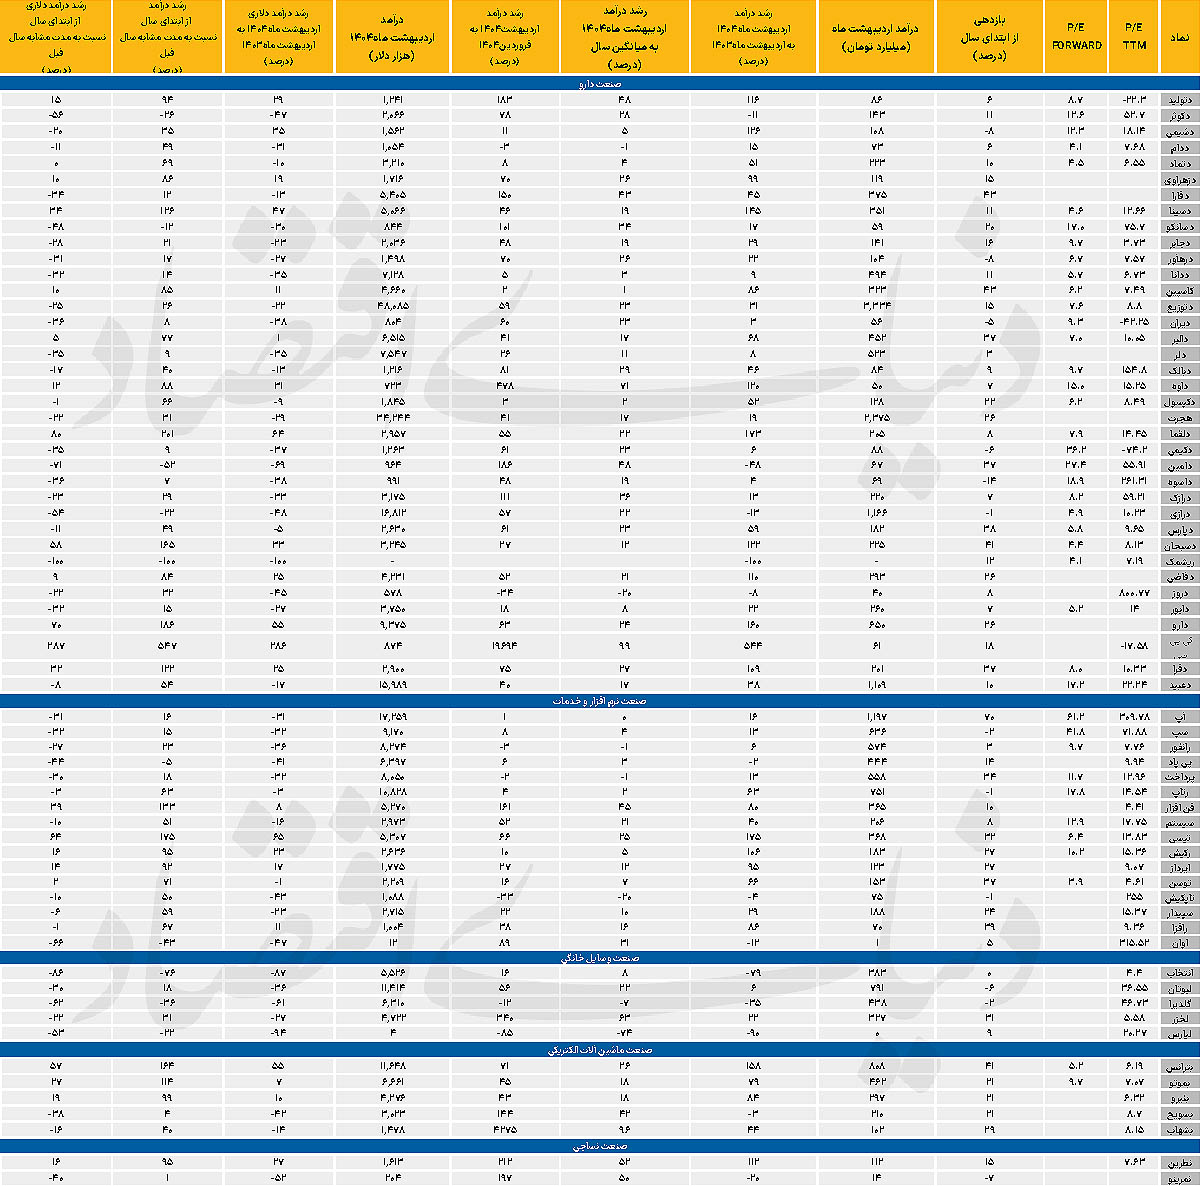Select the symbol 'دزهراوی'

pos(1179,179)
